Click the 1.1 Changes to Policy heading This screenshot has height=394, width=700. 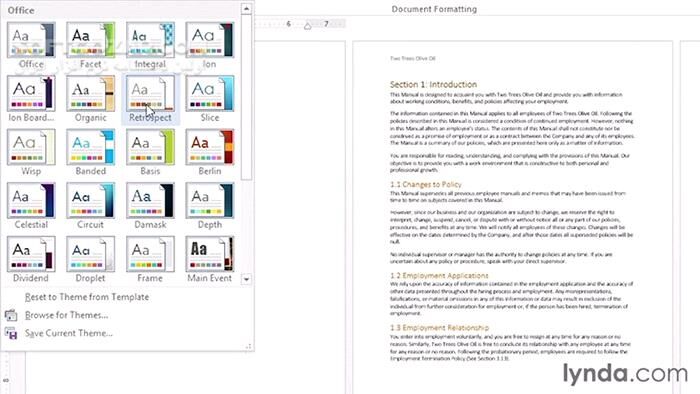[425, 184]
